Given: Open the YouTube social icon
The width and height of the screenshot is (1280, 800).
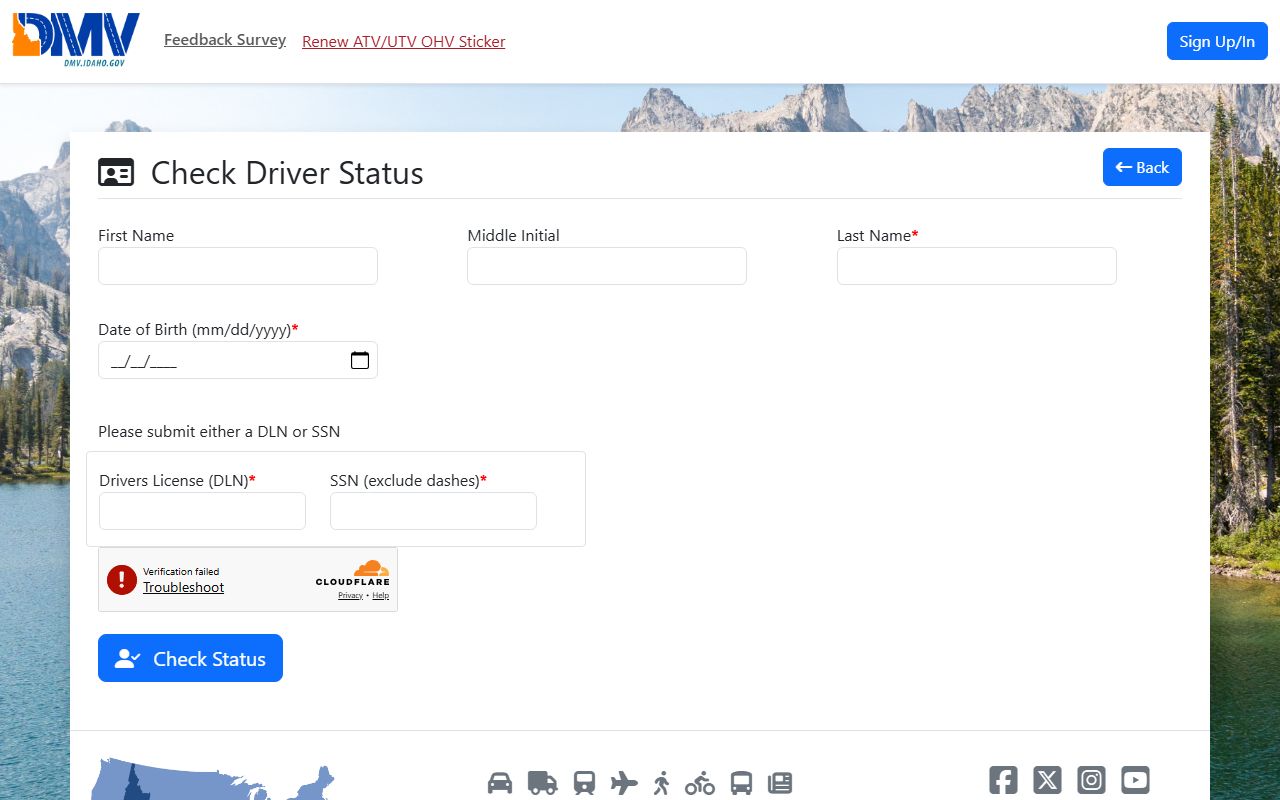Looking at the screenshot, I should (1135, 780).
